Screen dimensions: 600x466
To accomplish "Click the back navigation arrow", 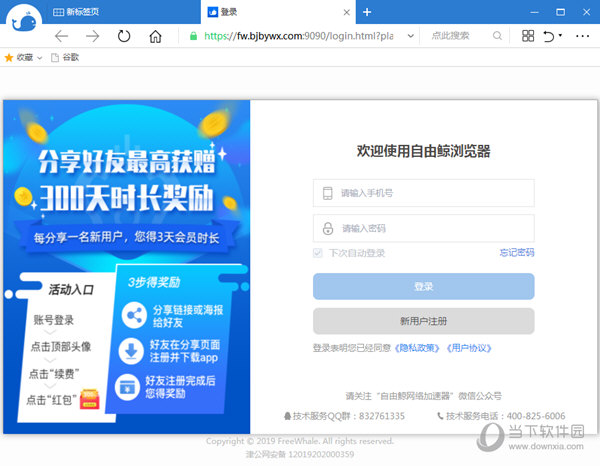I will click(x=62, y=36).
